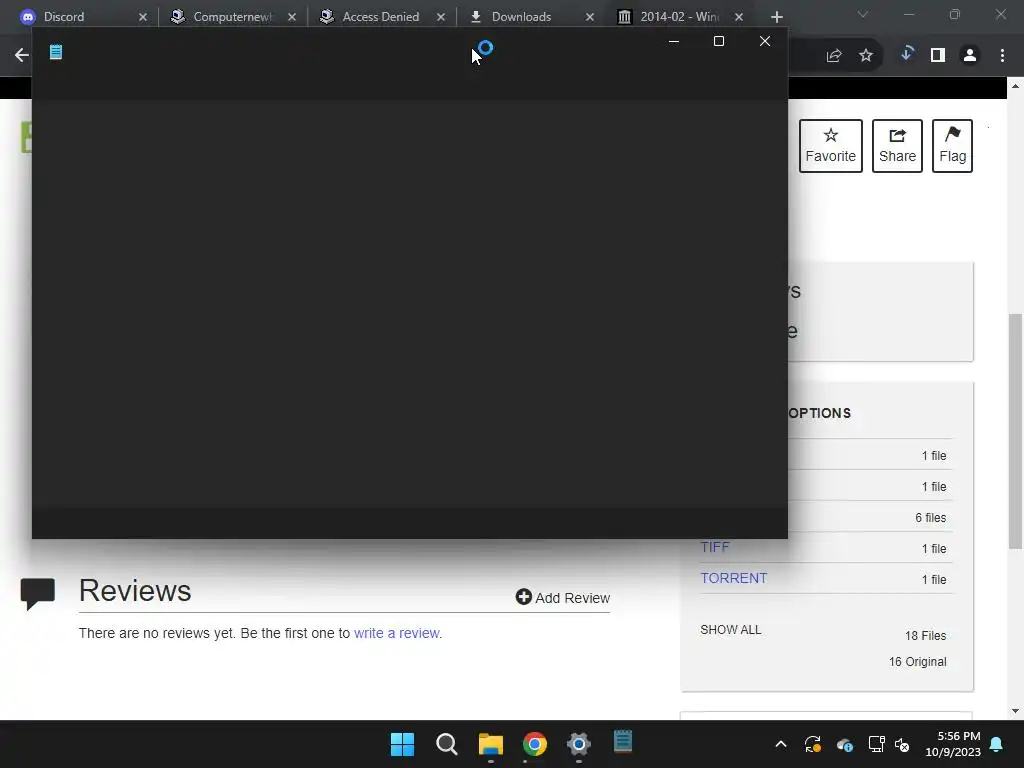The image size is (1024, 768).
Task: Open a new browser tab
Action: click(776, 17)
